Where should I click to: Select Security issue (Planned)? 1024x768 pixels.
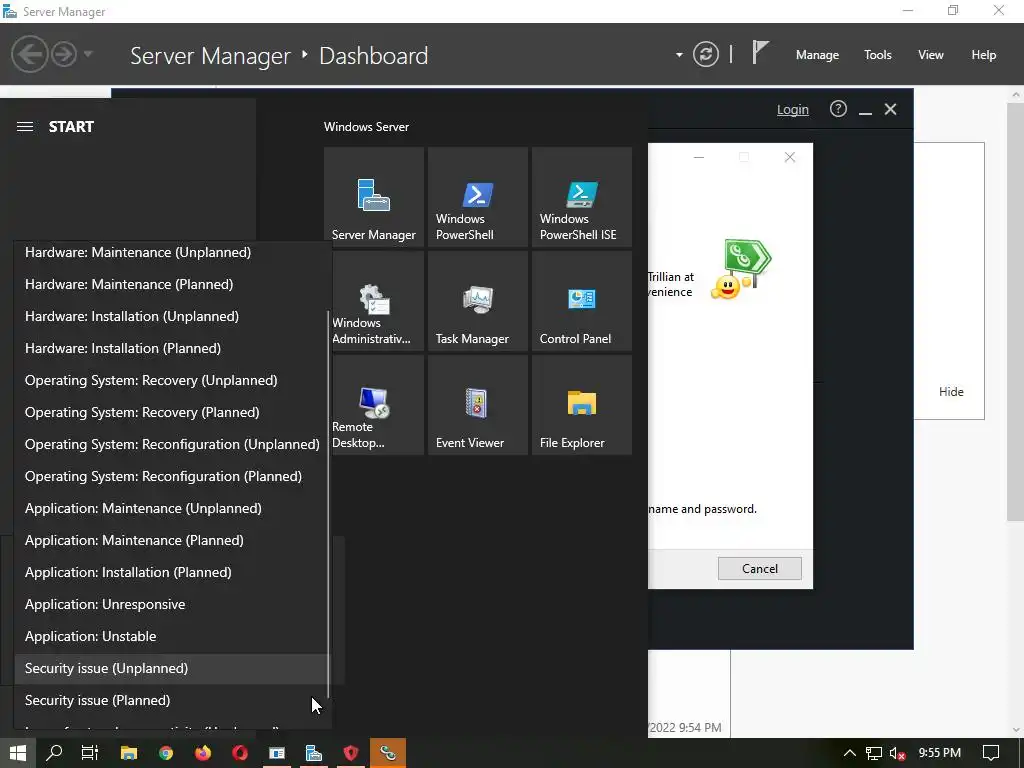pyautogui.click(x=171, y=700)
